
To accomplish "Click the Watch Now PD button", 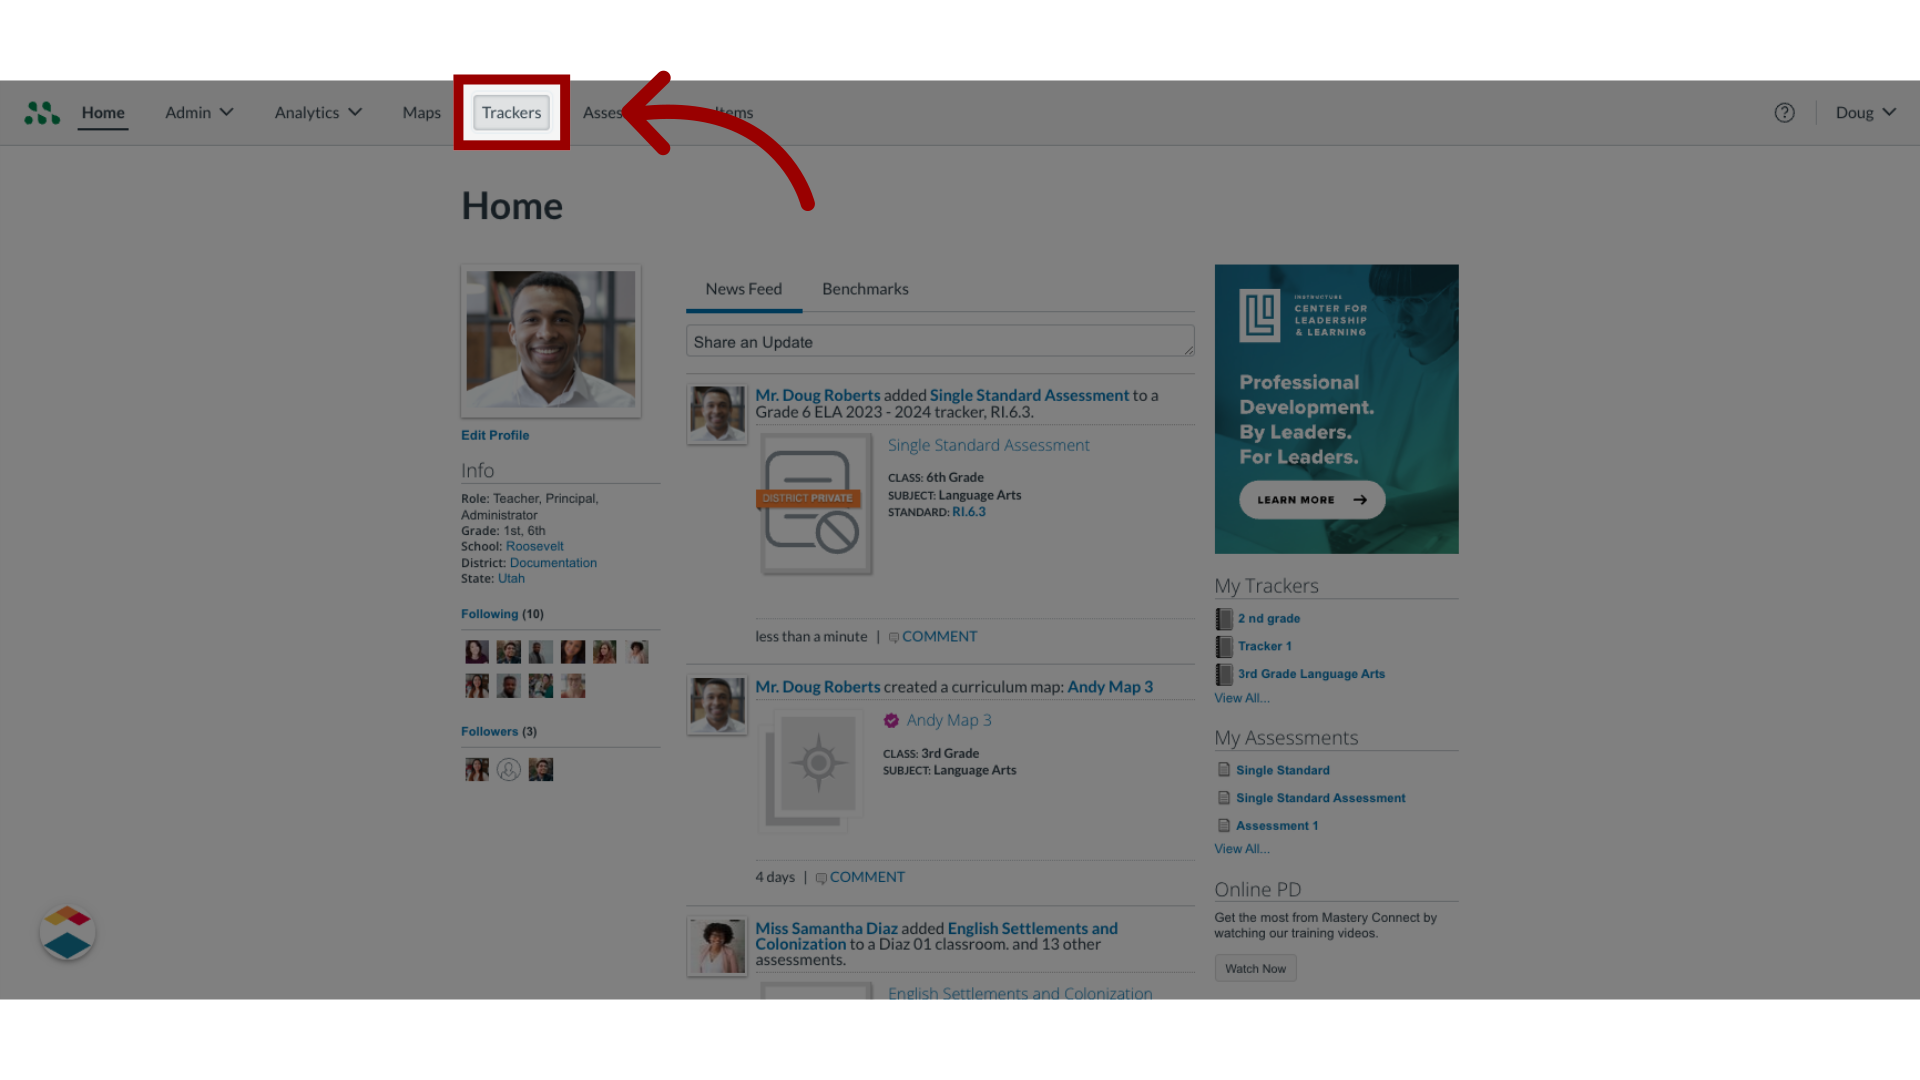I will 1254,967.
